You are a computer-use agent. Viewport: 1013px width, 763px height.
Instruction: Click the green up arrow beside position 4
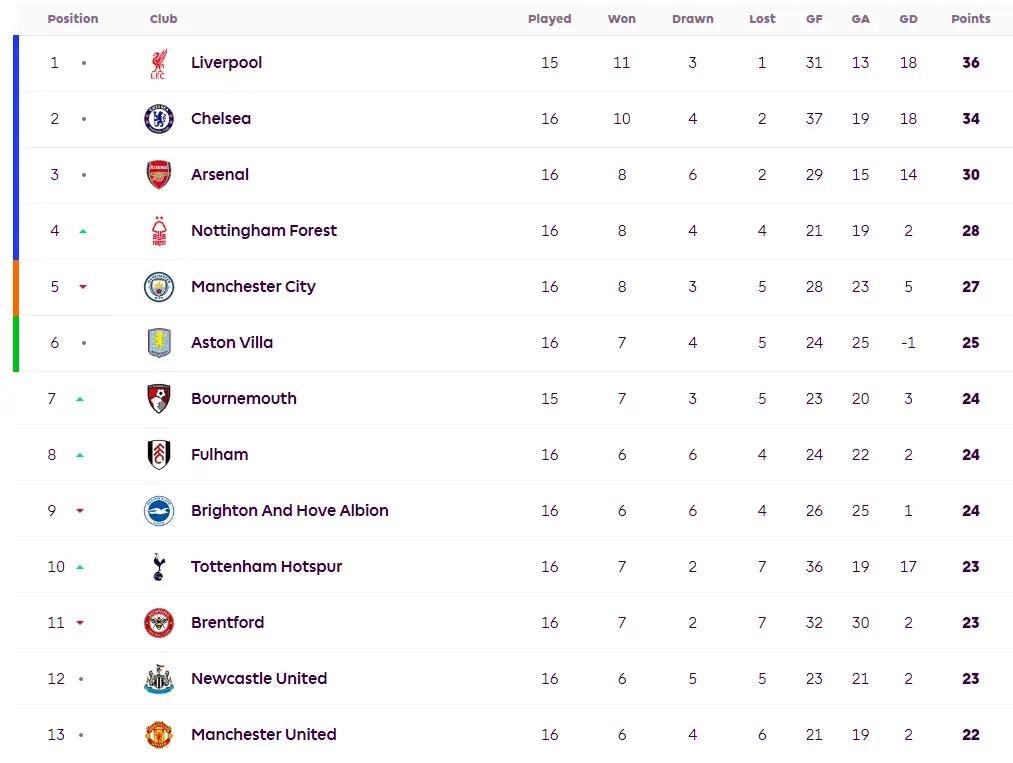click(83, 231)
